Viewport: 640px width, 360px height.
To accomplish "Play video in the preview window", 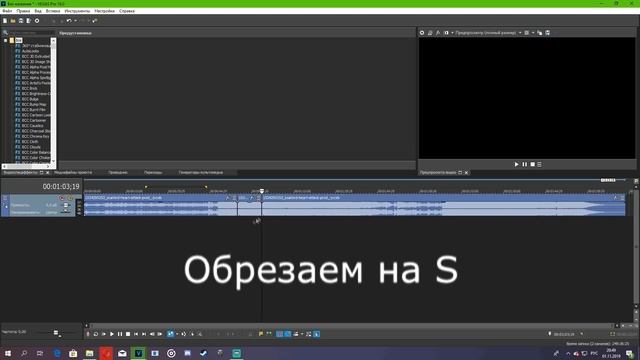I will click(x=516, y=164).
